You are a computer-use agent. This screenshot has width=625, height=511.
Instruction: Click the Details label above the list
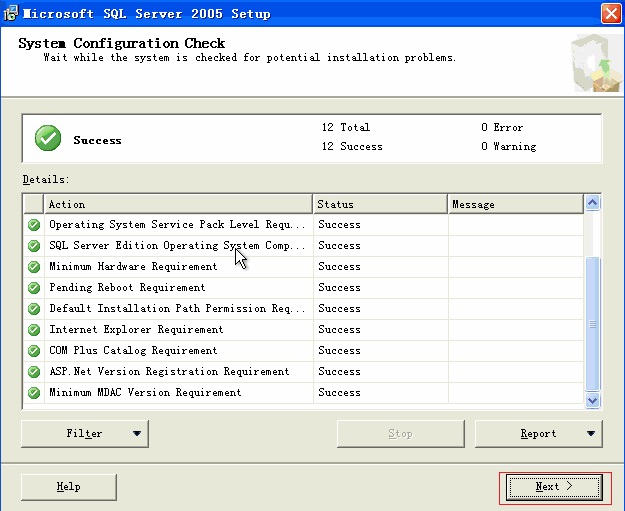46,179
